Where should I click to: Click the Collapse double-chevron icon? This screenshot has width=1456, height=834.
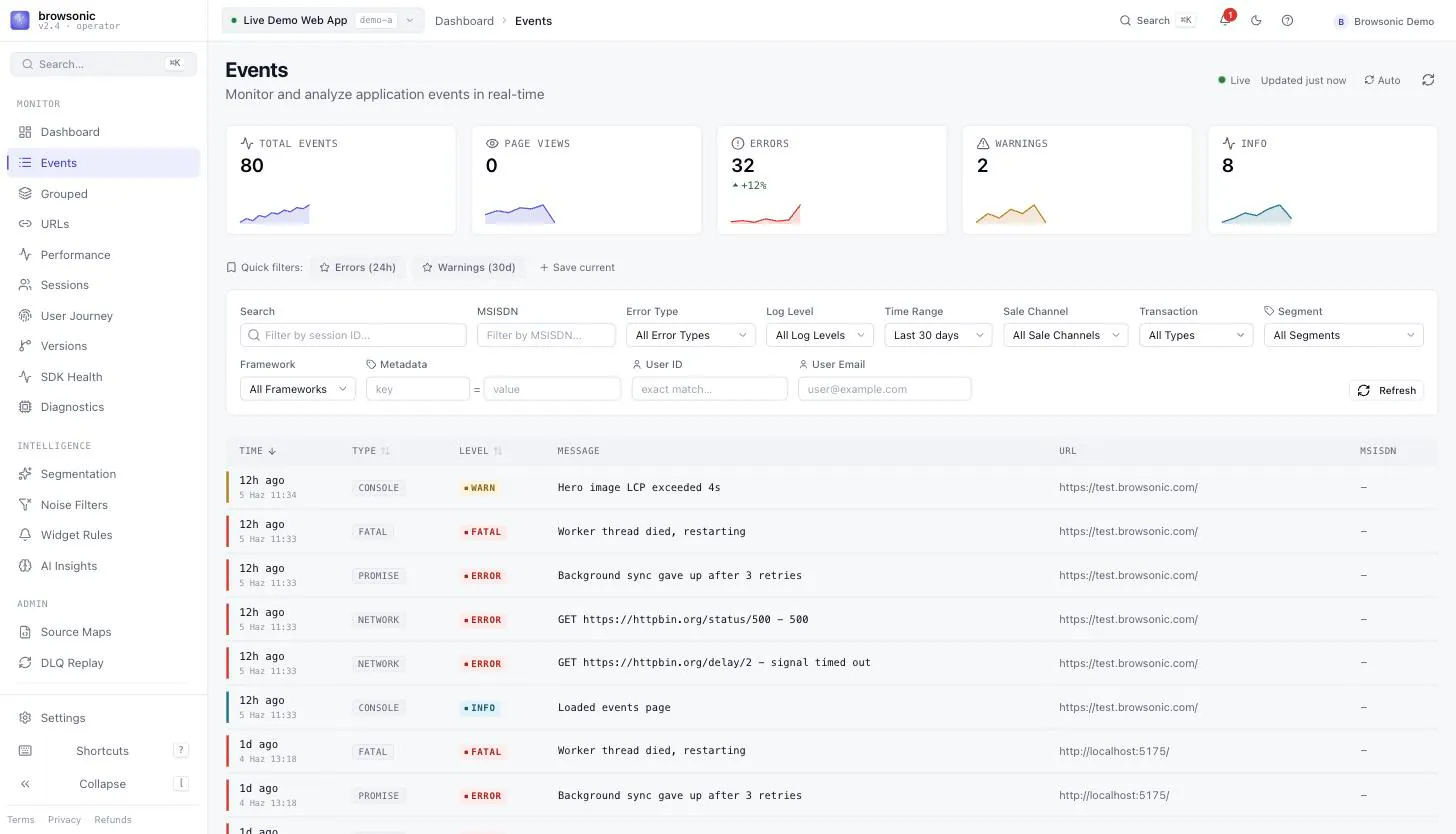[25, 784]
